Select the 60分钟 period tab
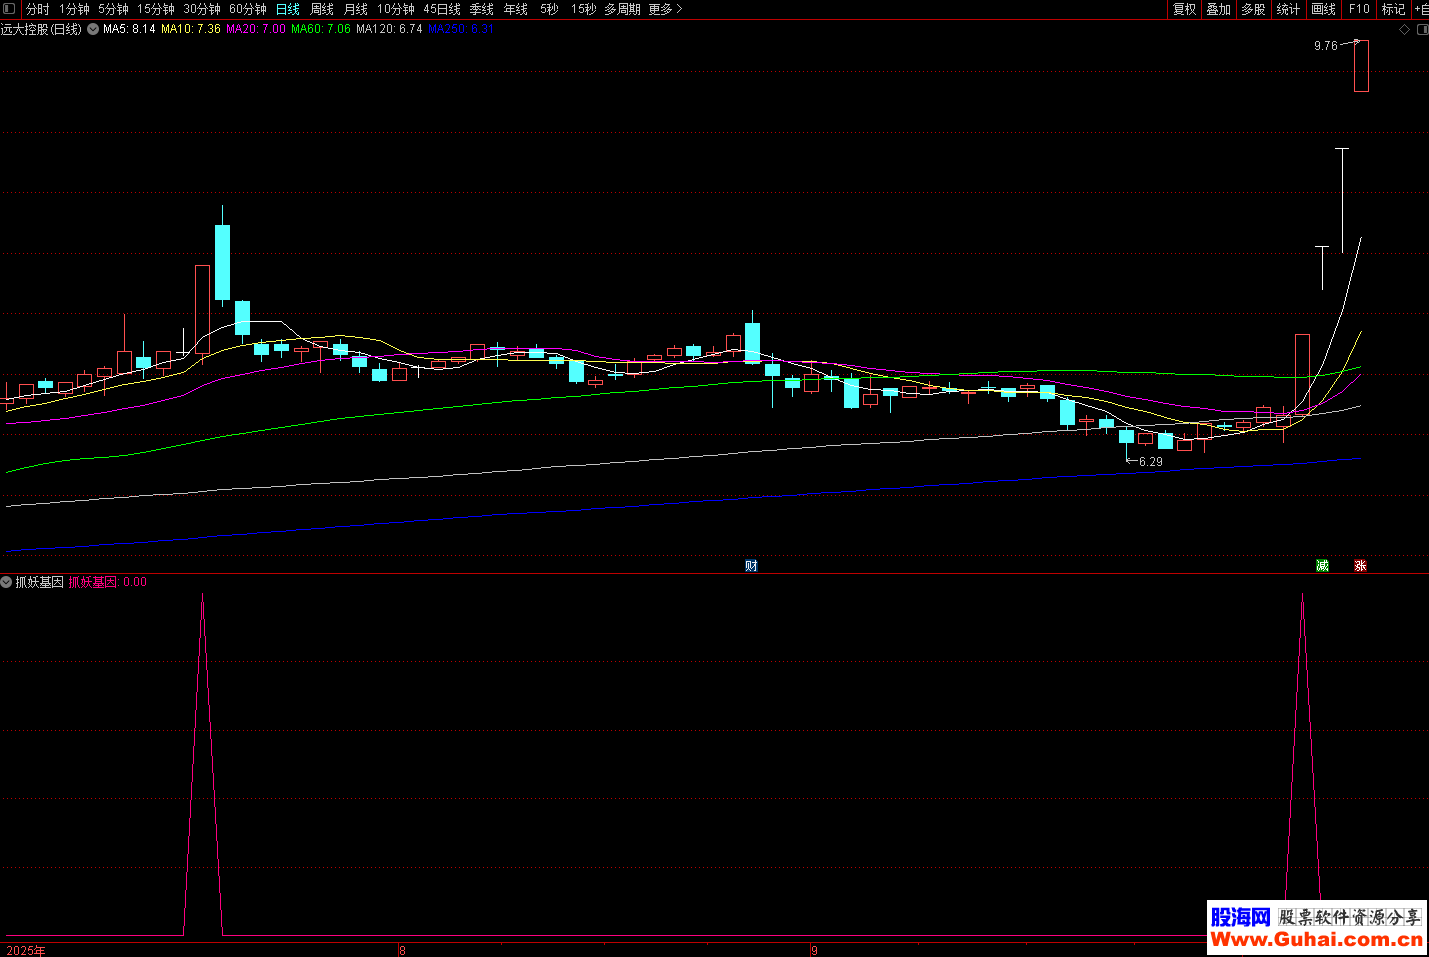This screenshot has height=957, width=1429. tap(248, 9)
